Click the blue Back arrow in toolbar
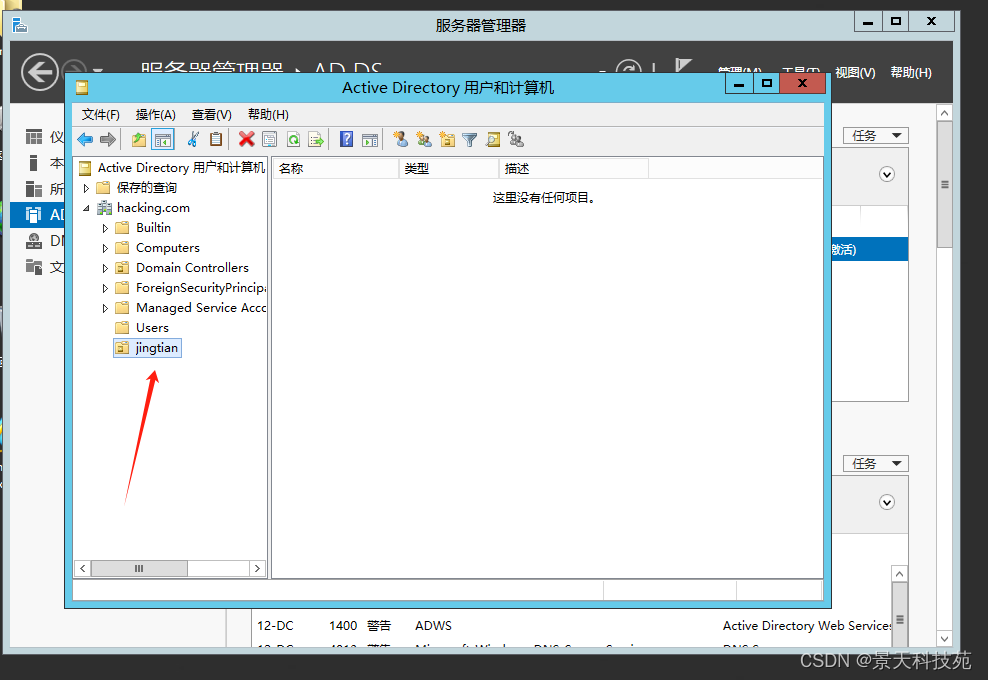This screenshot has height=680, width=988. click(x=86, y=139)
